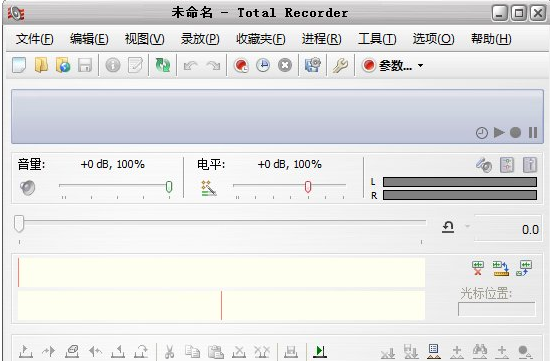Screen dimensions: 550x361
Task: Open URL with the folder-globe icon
Action: pyautogui.click(x=63, y=65)
